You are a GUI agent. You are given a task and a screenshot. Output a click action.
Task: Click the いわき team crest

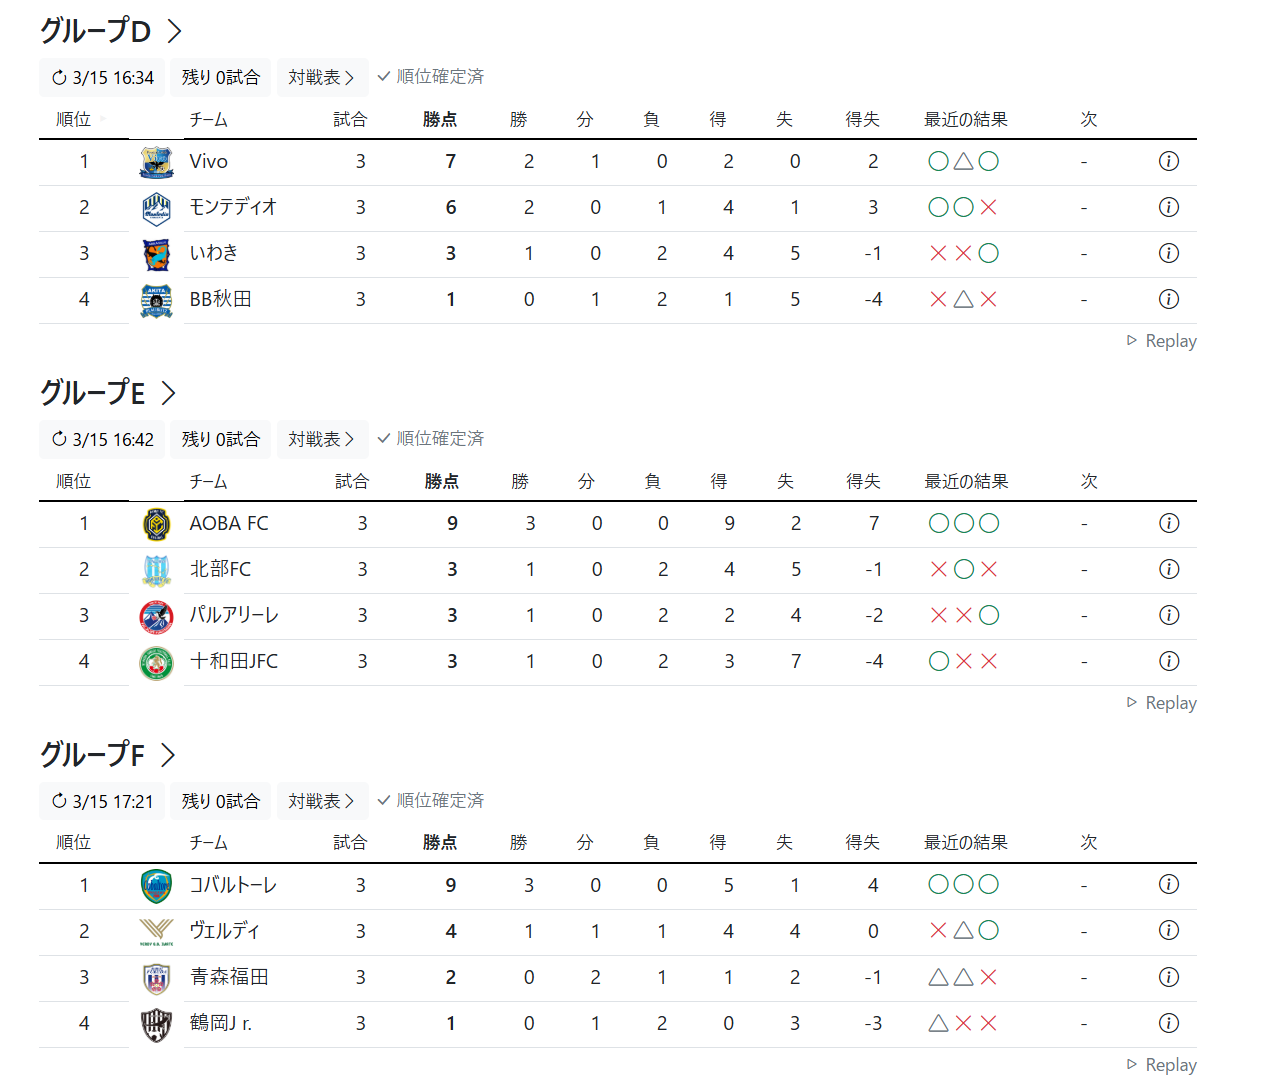pyautogui.click(x=156, y=254)
